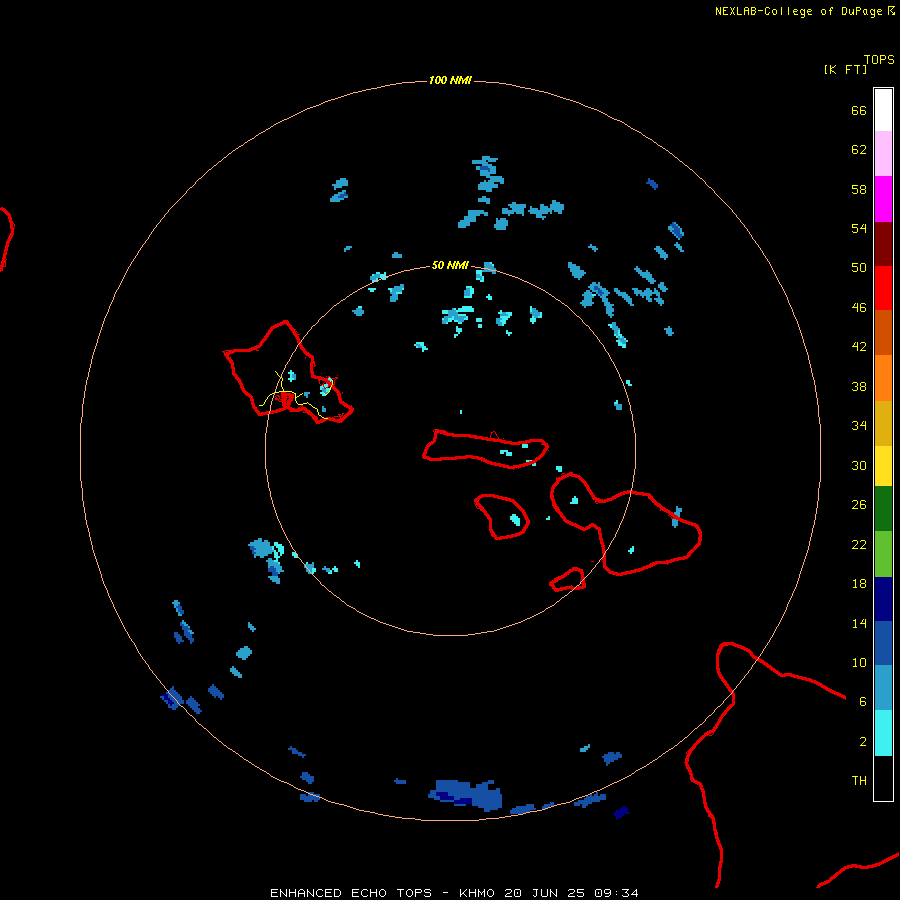Select the light green 26 kft swatch

883,554
